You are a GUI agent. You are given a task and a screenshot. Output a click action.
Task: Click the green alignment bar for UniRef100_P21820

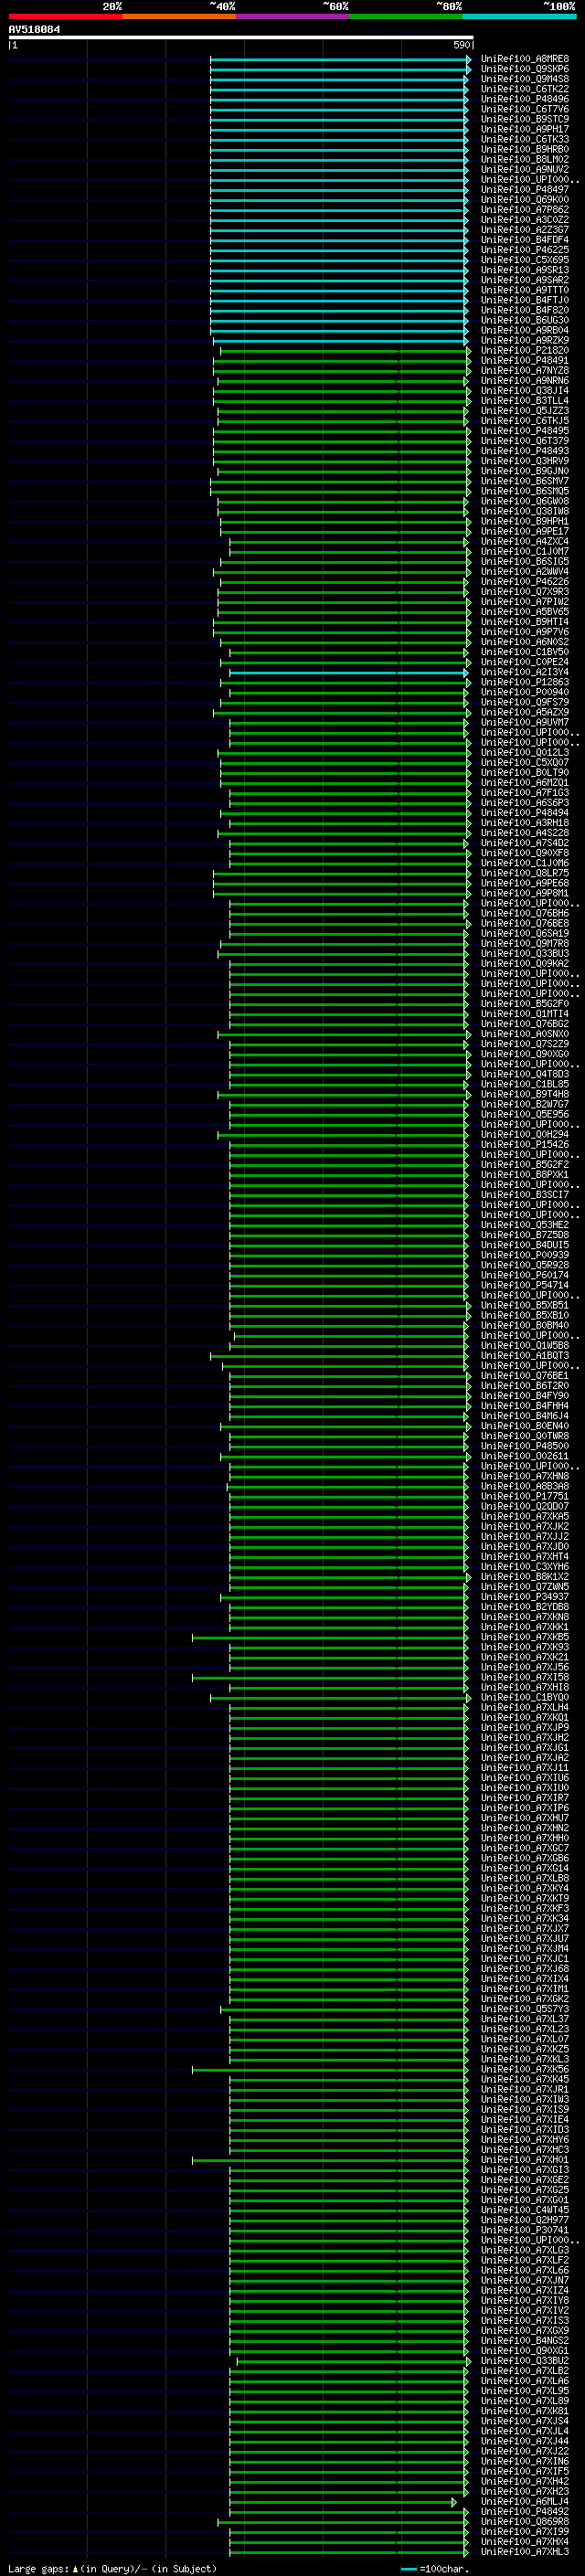[345, 351]
